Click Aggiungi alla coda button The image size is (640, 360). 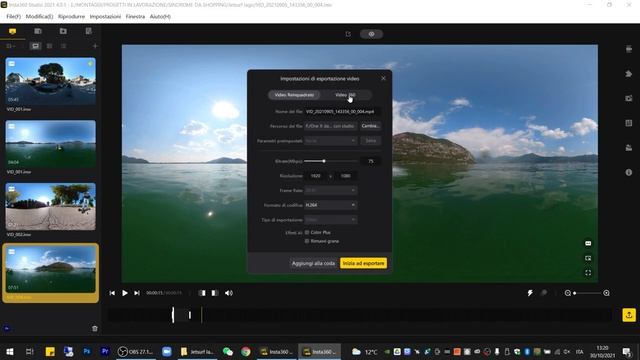[x=313, y=263]
